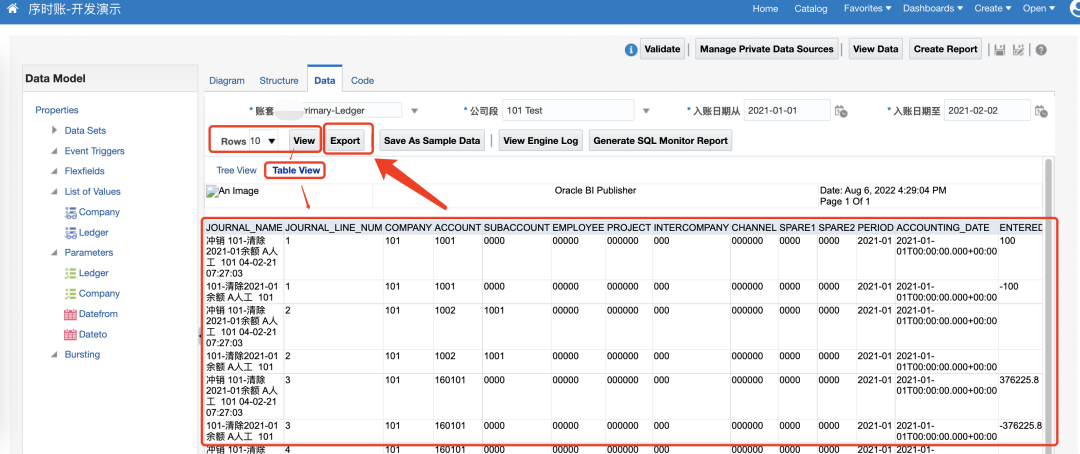Open the date picker for 入账日期从
This screenshot has width=1080, height=454.
[x=841, y=111]
